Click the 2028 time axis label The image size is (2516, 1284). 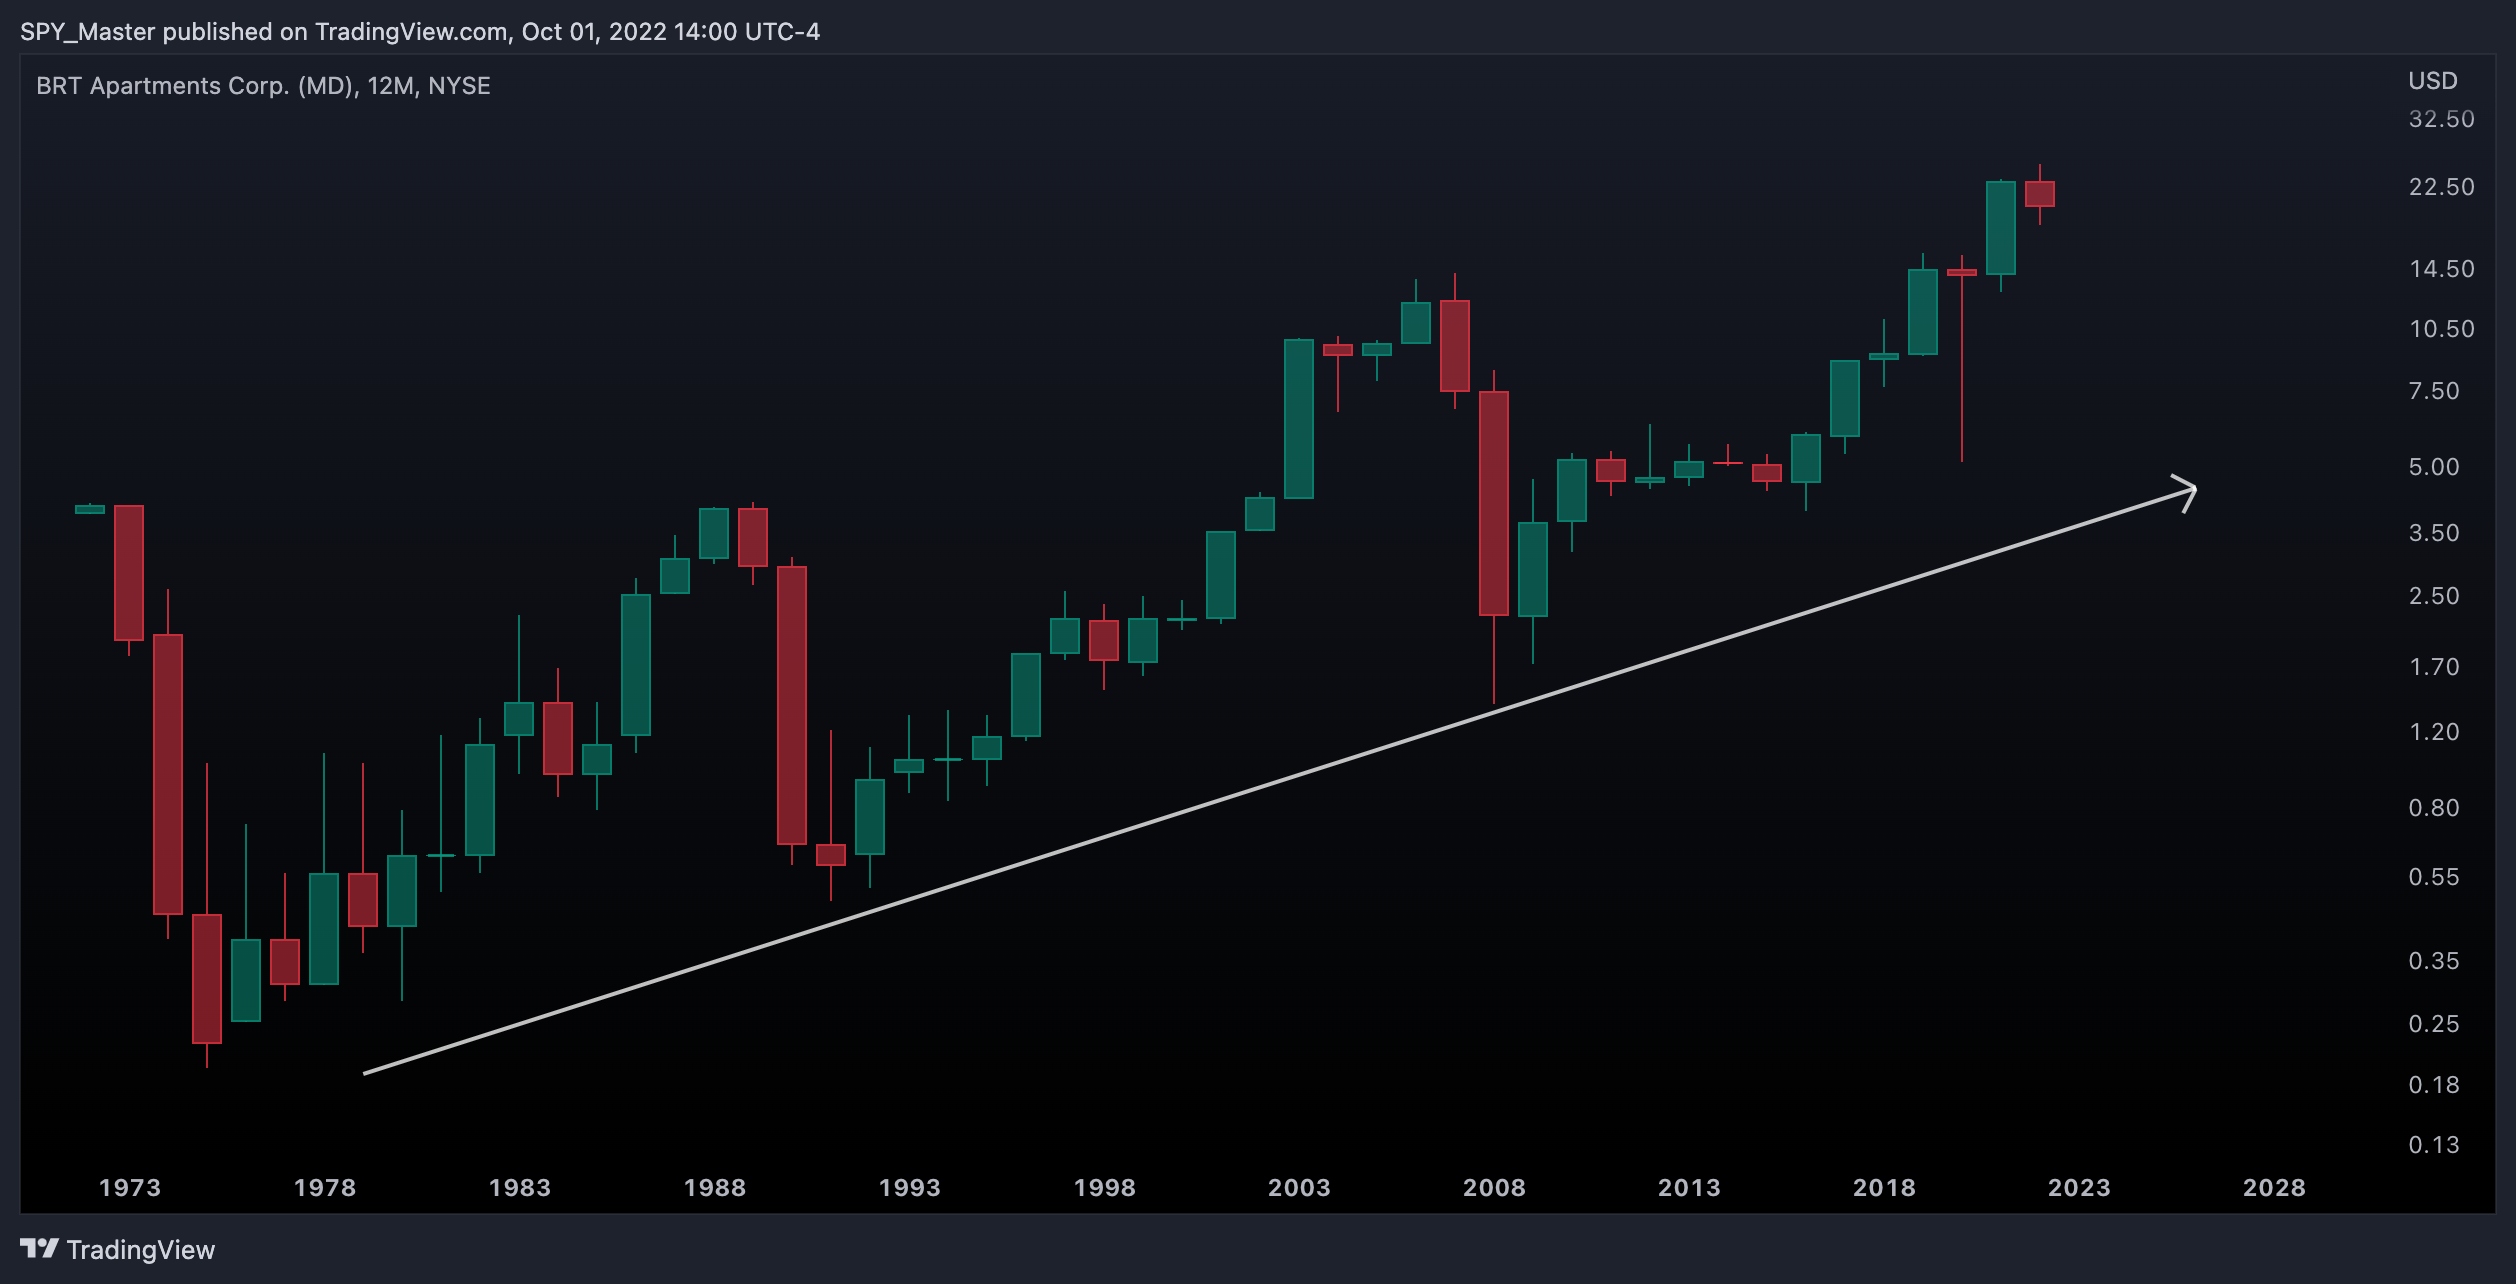pyautogui.click(x=2275, y=1188)
